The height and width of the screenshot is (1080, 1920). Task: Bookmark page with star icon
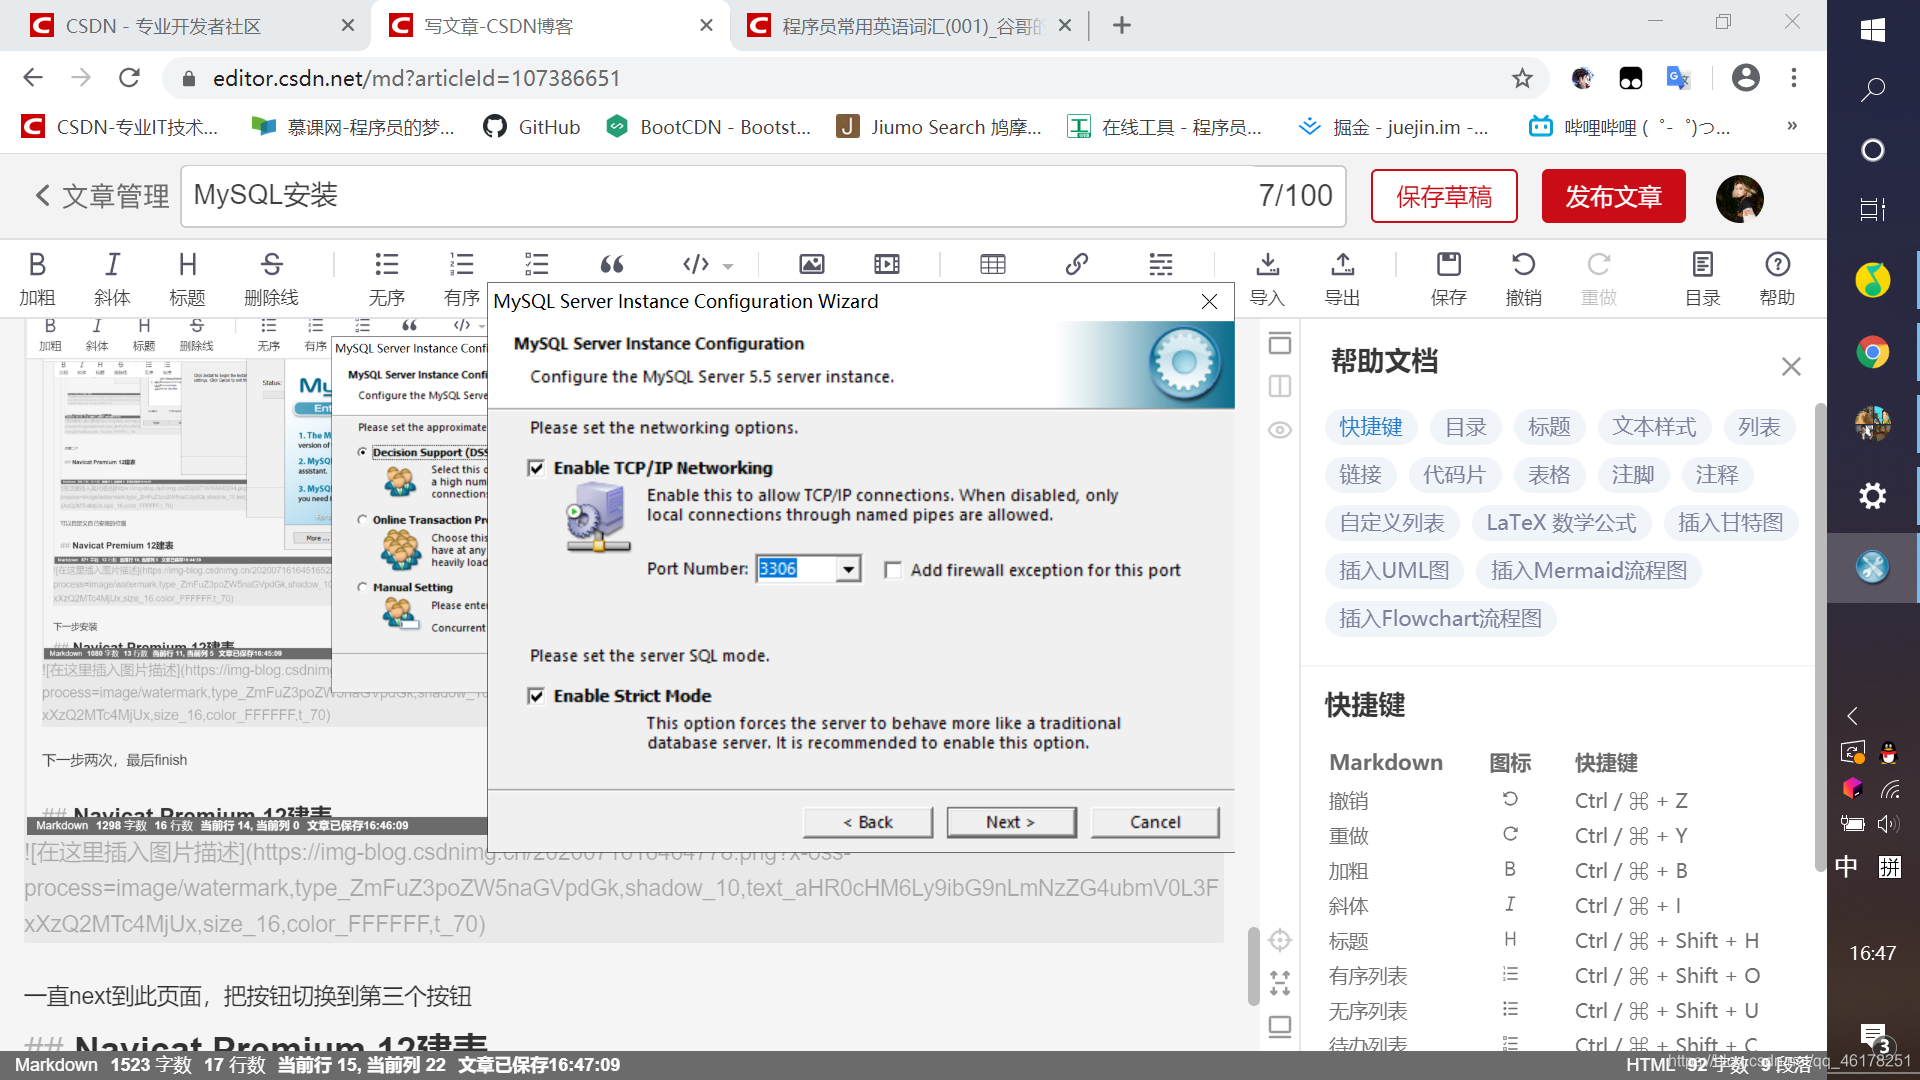(1521, 78)
